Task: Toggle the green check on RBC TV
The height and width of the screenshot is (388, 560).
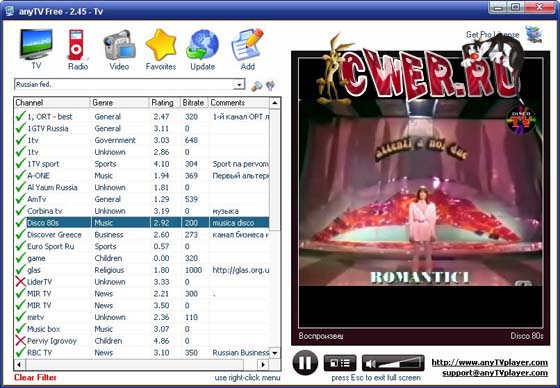Action: tap(21, 352)
